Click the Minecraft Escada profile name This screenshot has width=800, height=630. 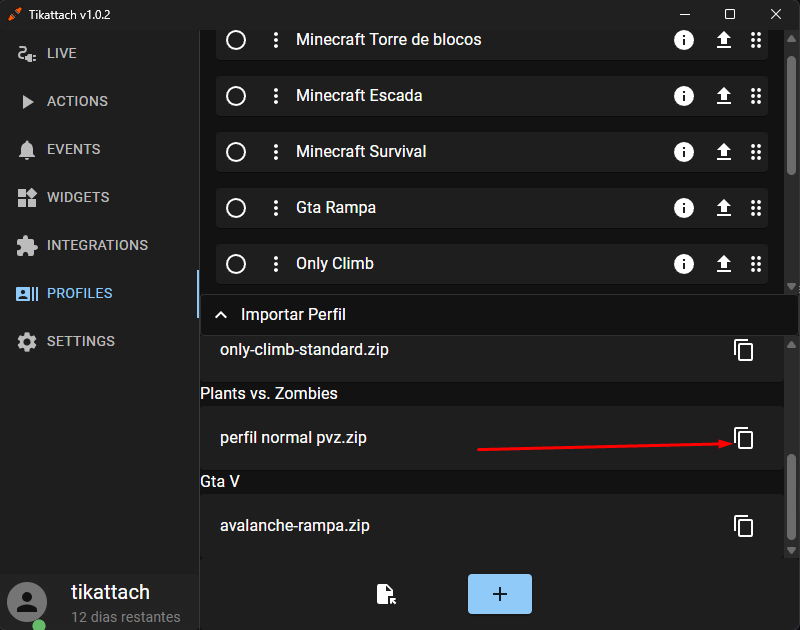[x=359, y=96]
